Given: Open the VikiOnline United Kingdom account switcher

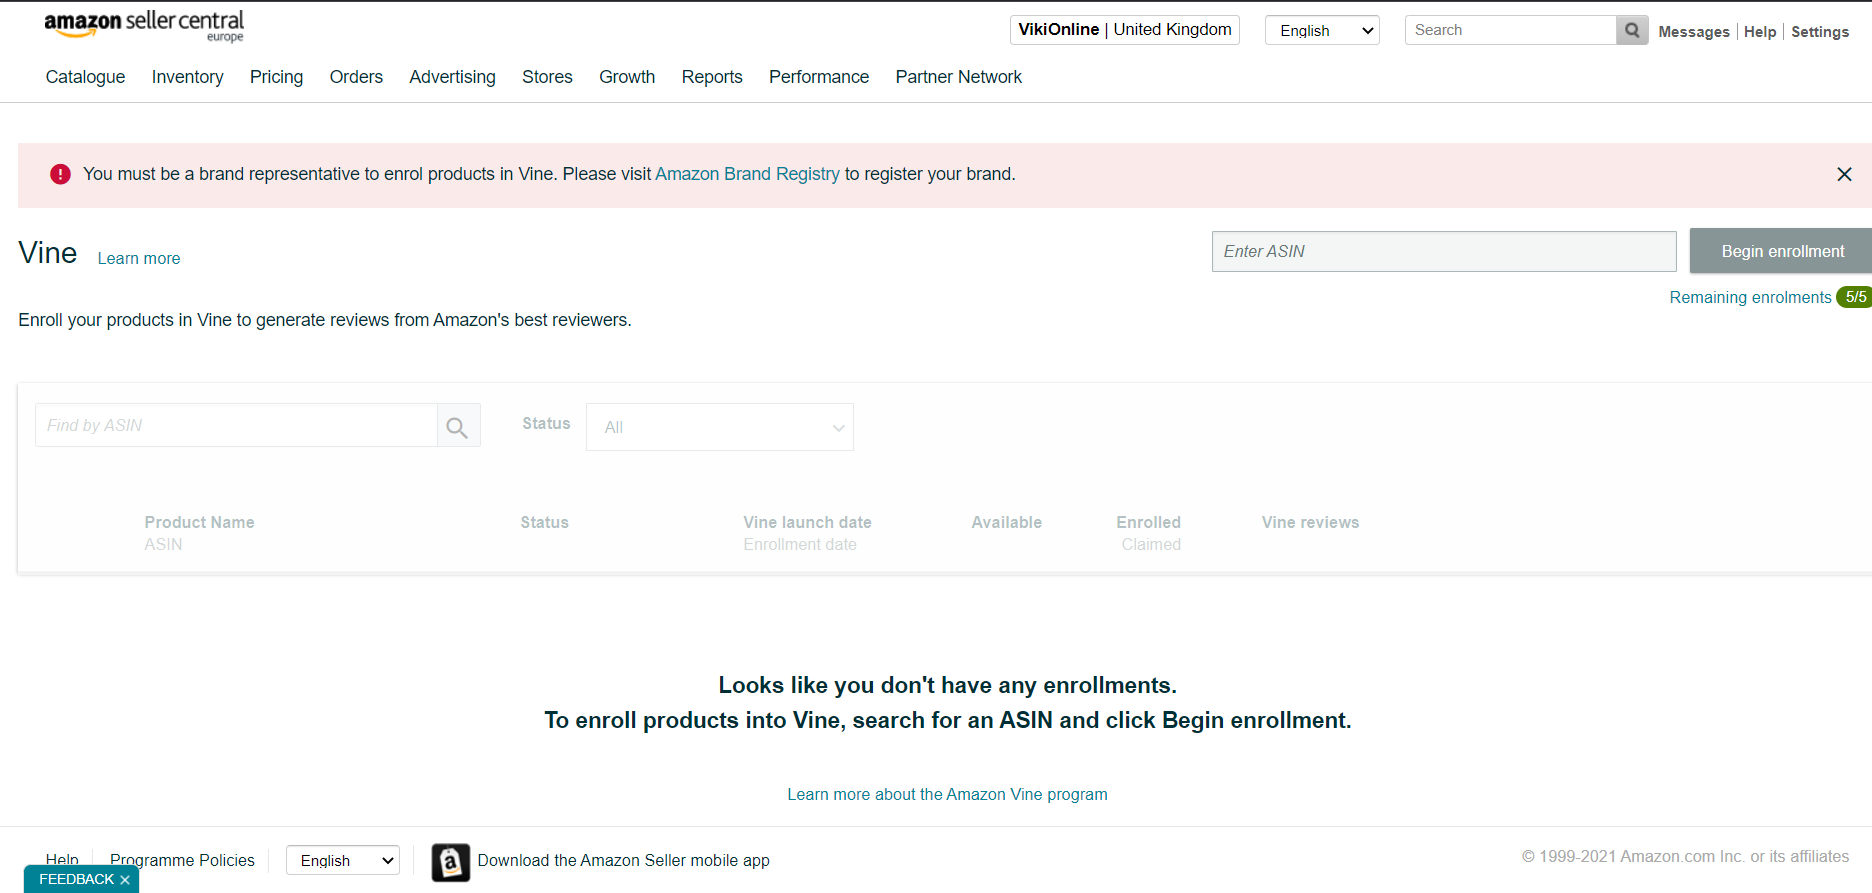Looking at the screenshot, I should [1125, 30].
